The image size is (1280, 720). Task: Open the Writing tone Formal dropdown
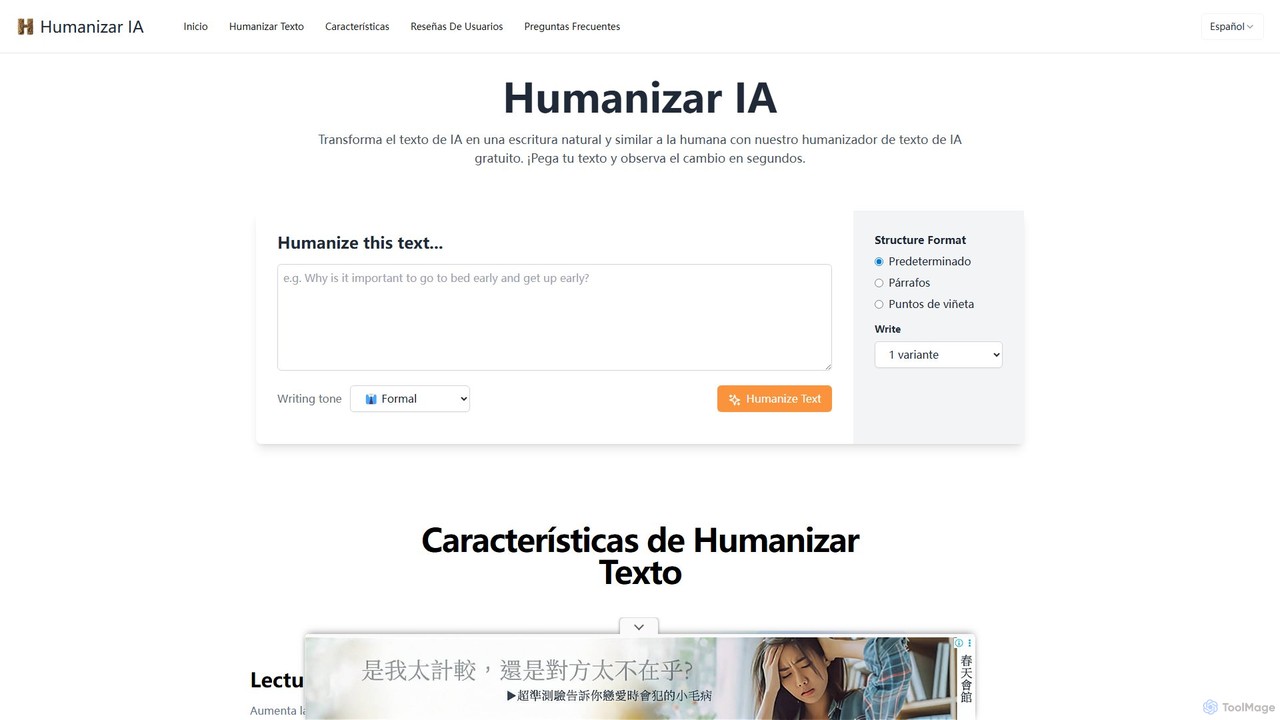click(410, 399)
